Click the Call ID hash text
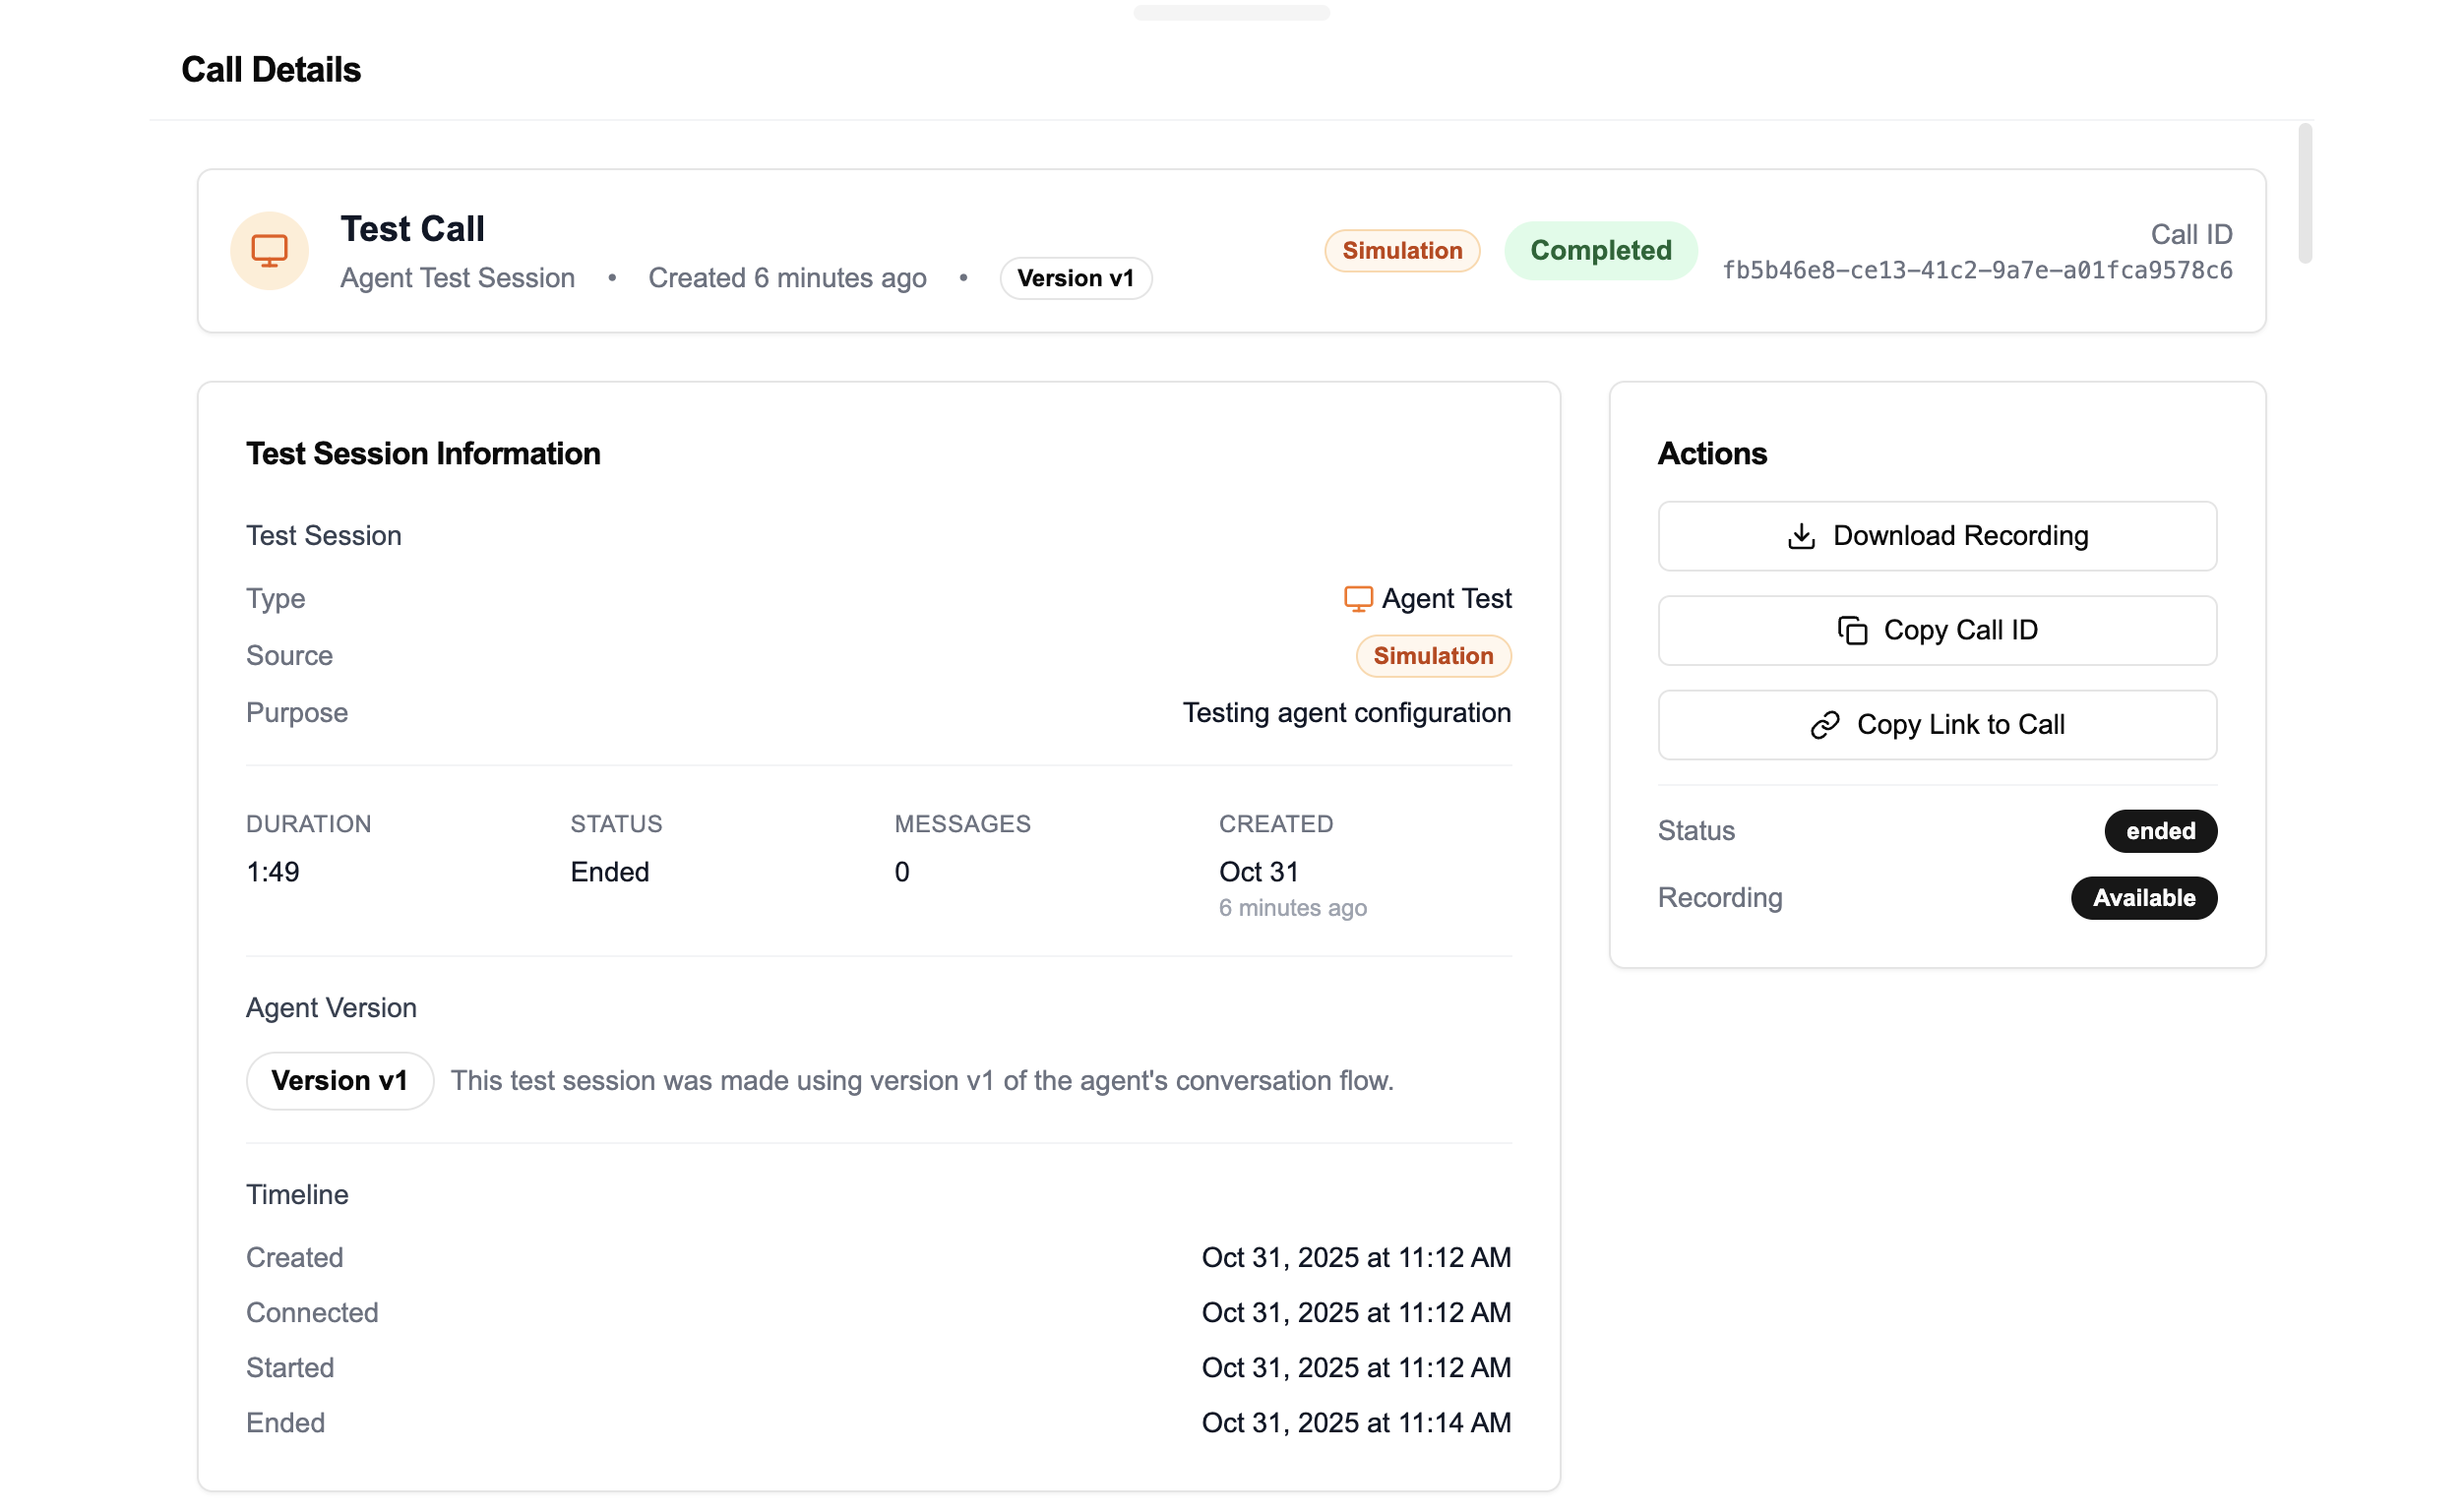Screen dimensions: 2464x1511 click(1977, 271)
